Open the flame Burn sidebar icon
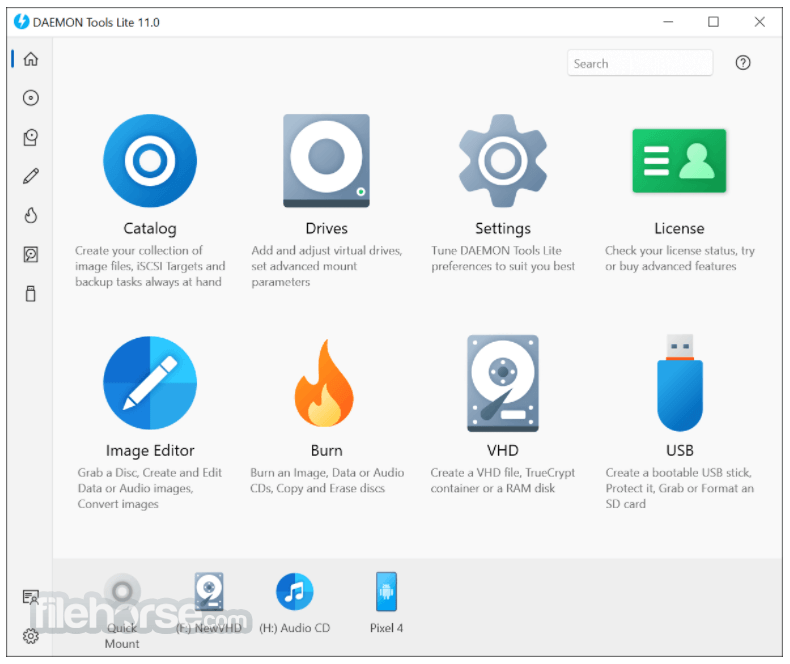 coord(31,215)
